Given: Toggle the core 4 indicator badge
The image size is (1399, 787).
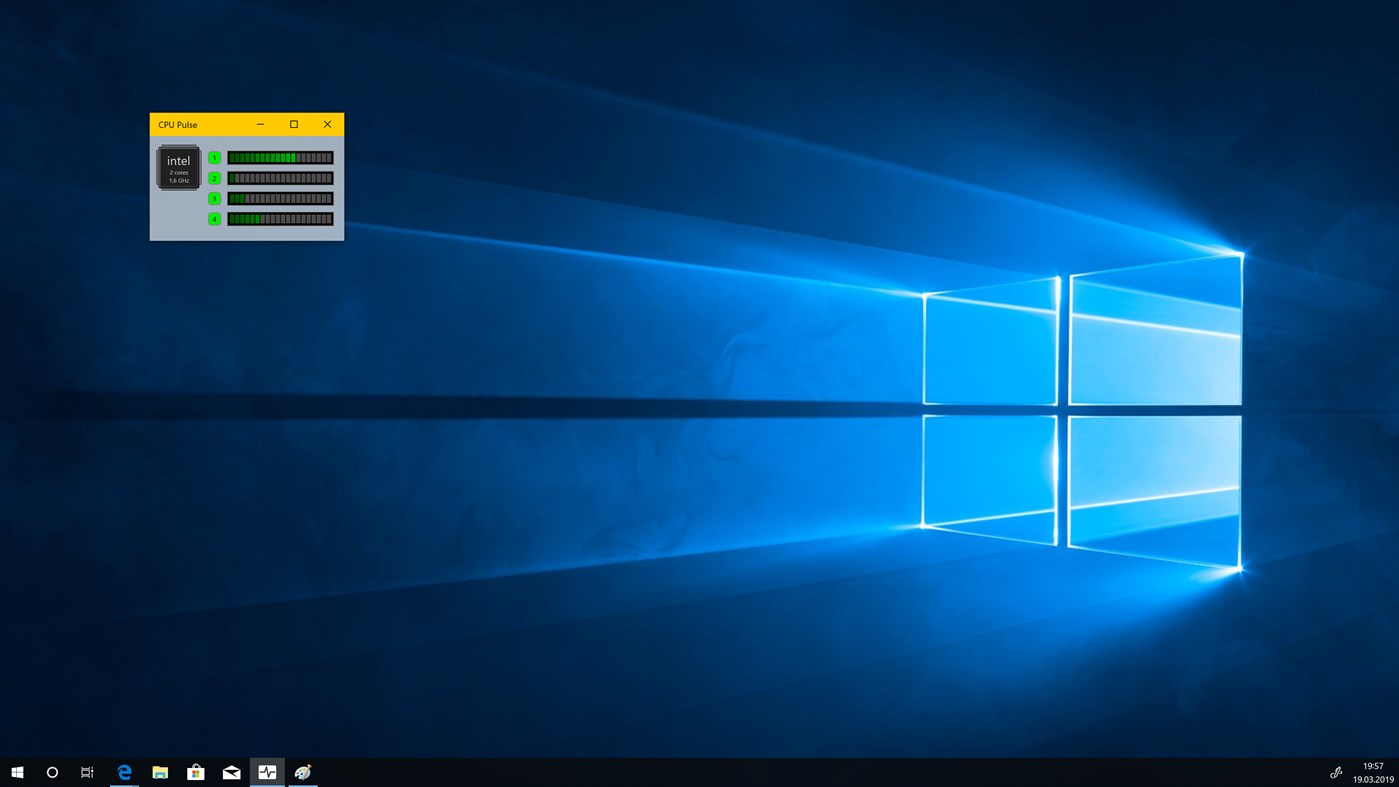Looking at the screenshot, I should 213,217.
